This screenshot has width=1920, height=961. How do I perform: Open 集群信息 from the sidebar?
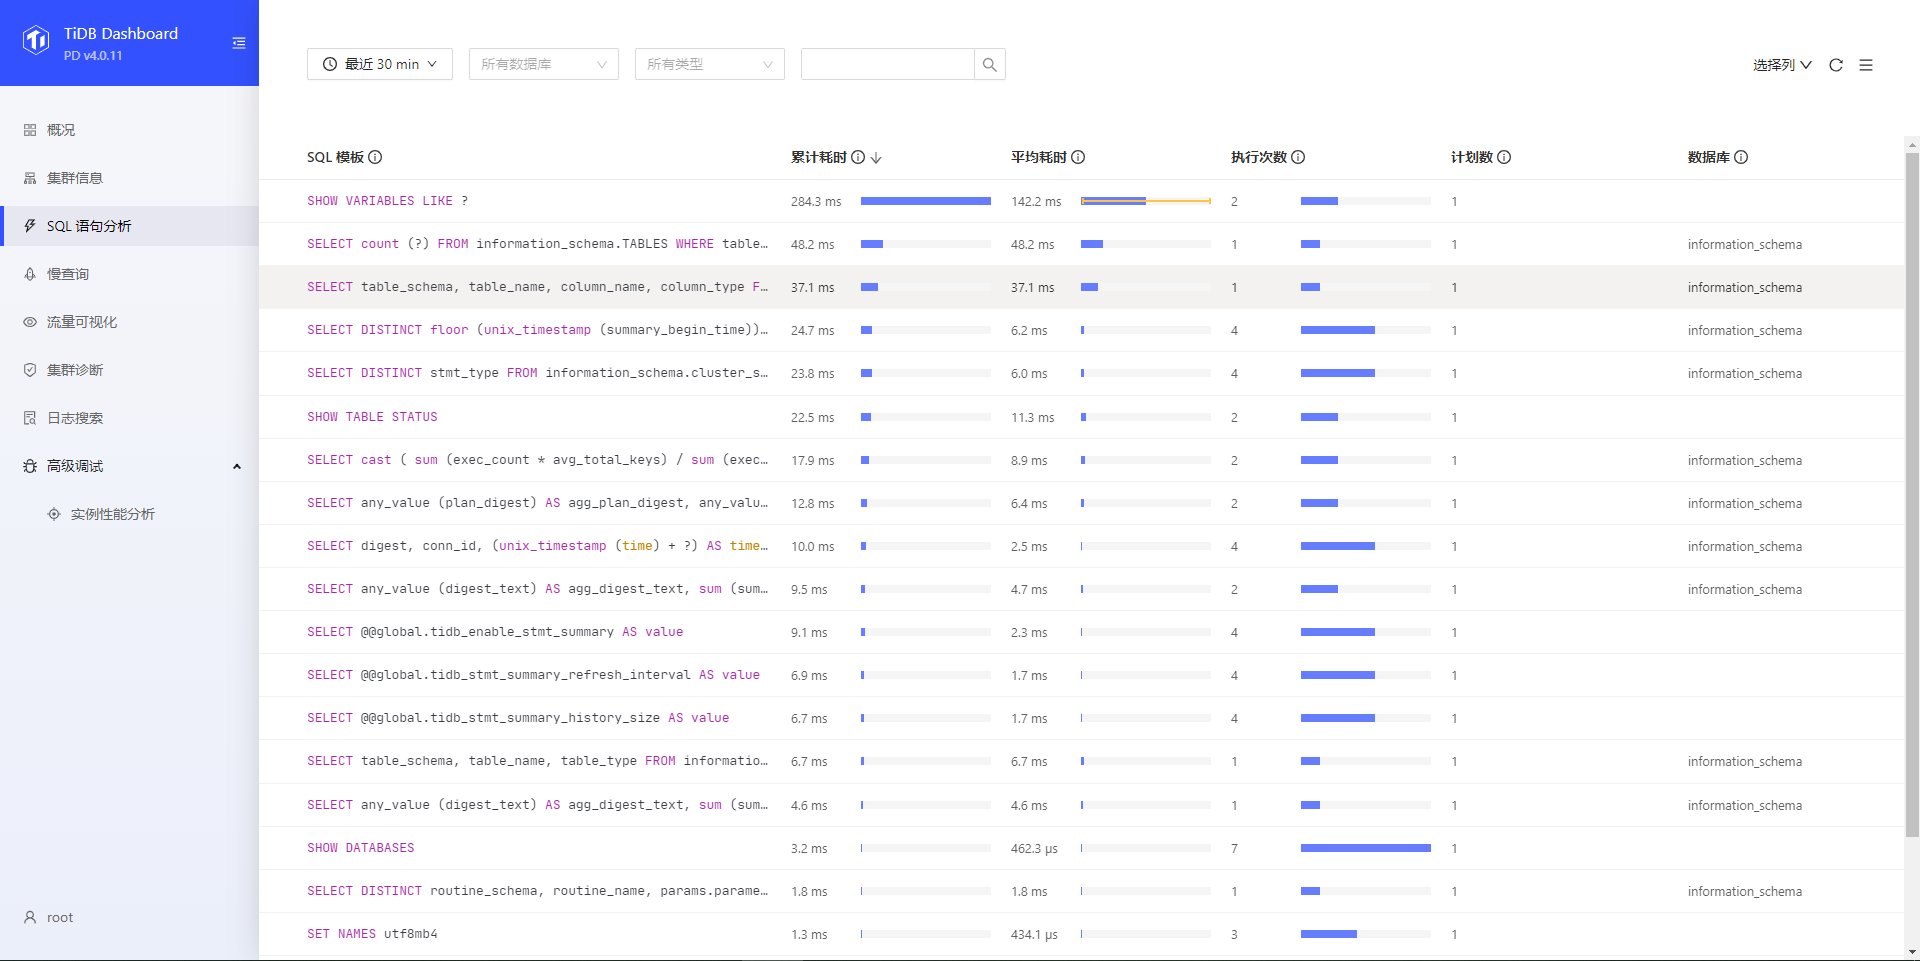(75, 178)
